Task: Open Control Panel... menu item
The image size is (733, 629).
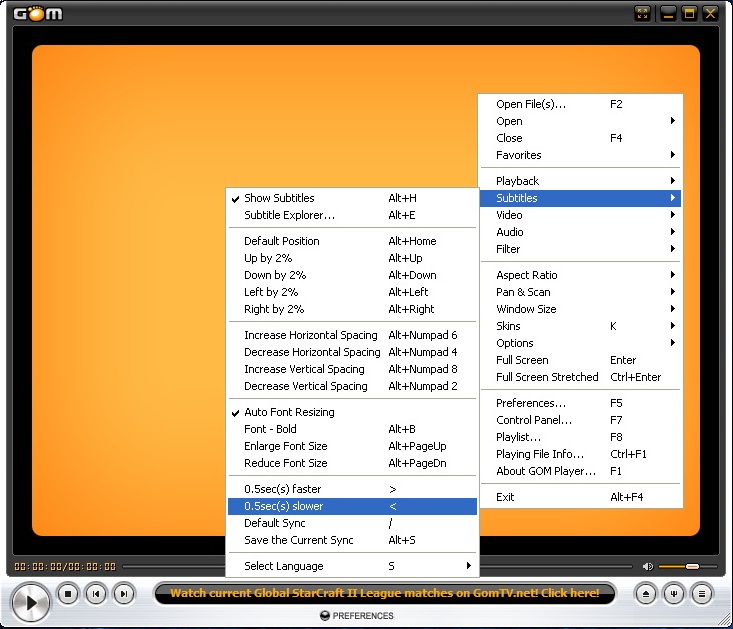Action: pyautogui.click(x=580, y=420)
